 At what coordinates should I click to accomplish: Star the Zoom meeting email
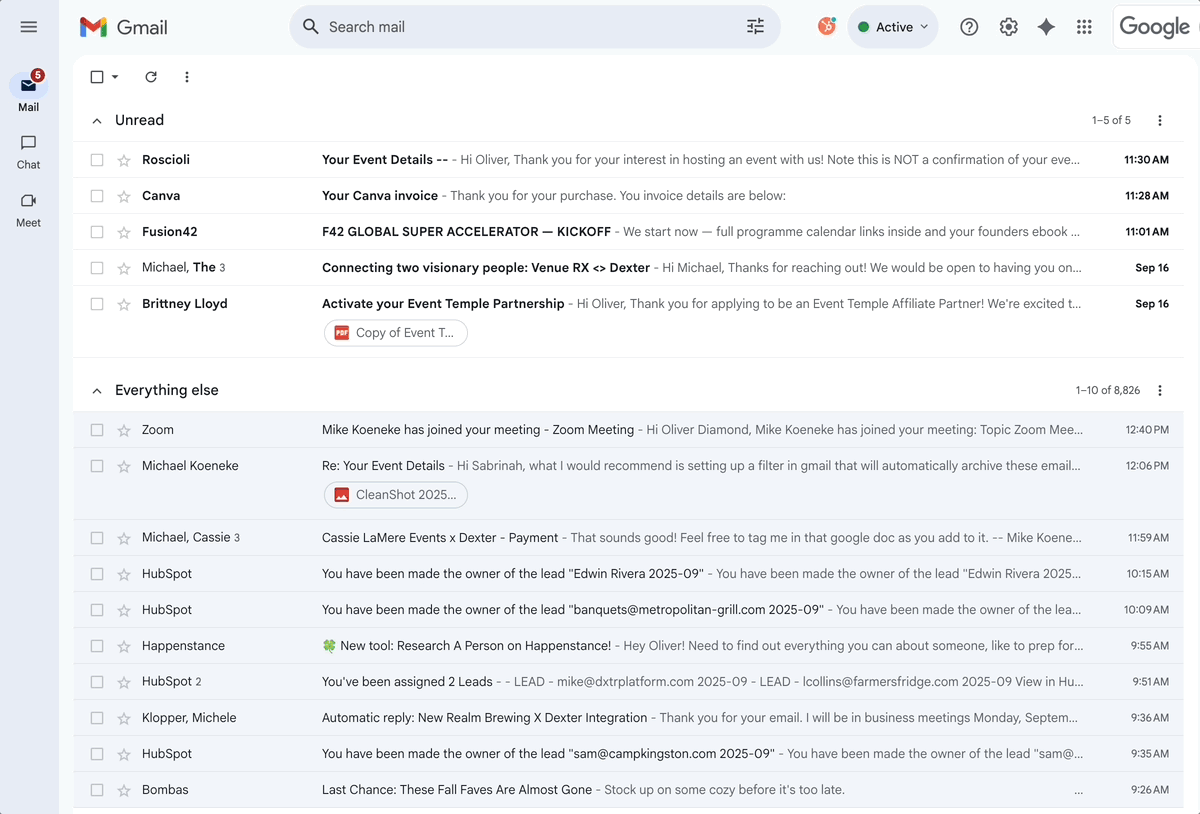pyautogui.click(x=124, y=430)
